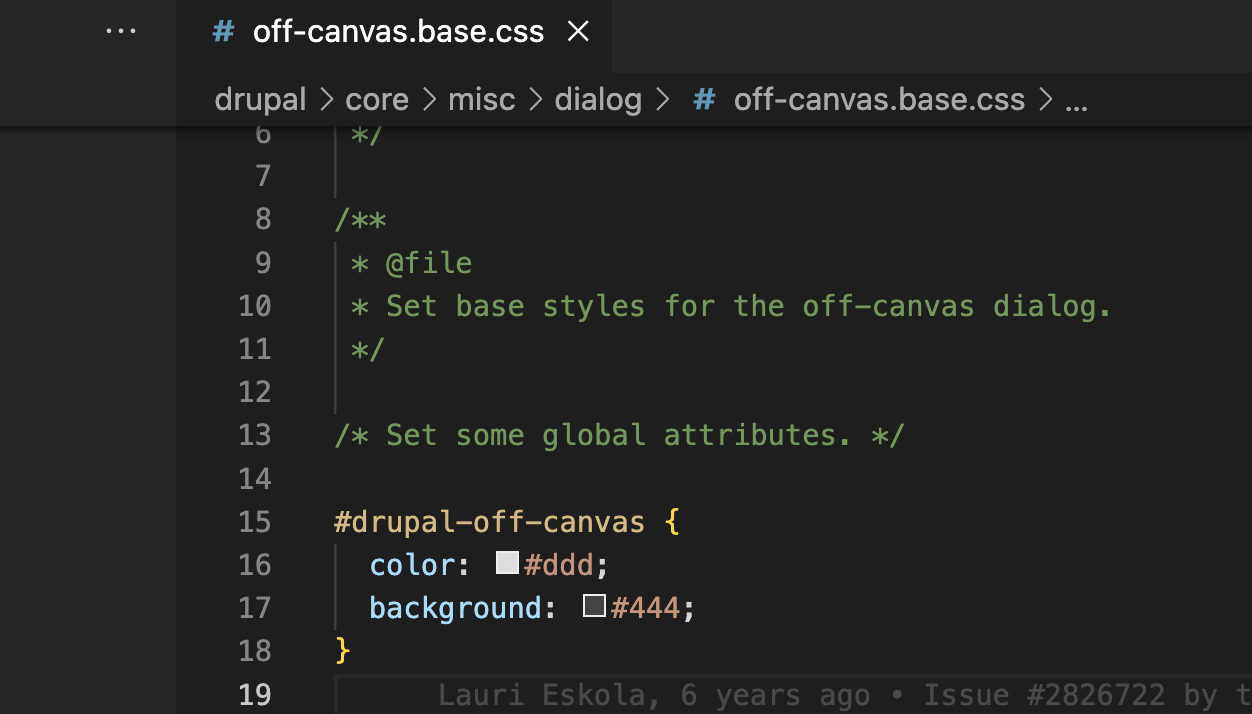Select the off-canvas.base.css file breadcrumb
Screen dimensions: 1252x714
(879, 100)
